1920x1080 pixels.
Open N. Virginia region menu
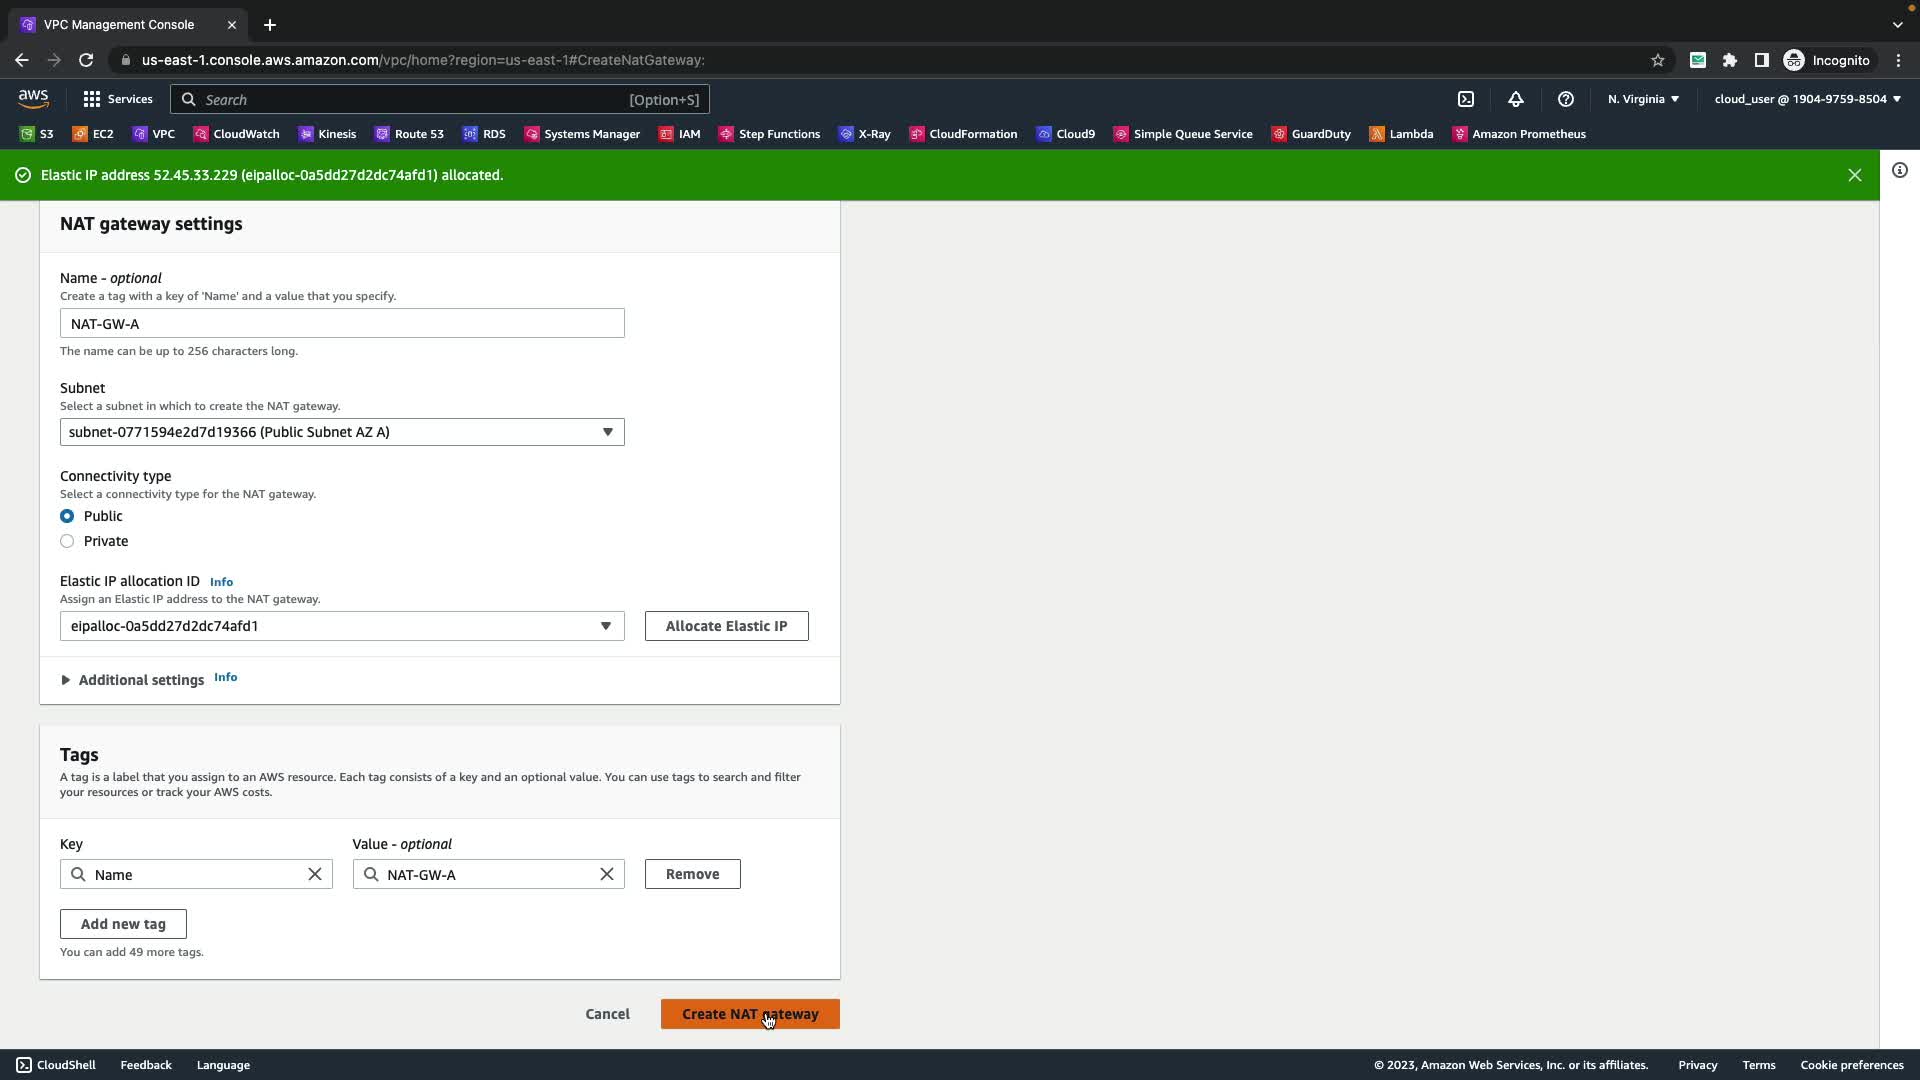(x=1643, y=99)
